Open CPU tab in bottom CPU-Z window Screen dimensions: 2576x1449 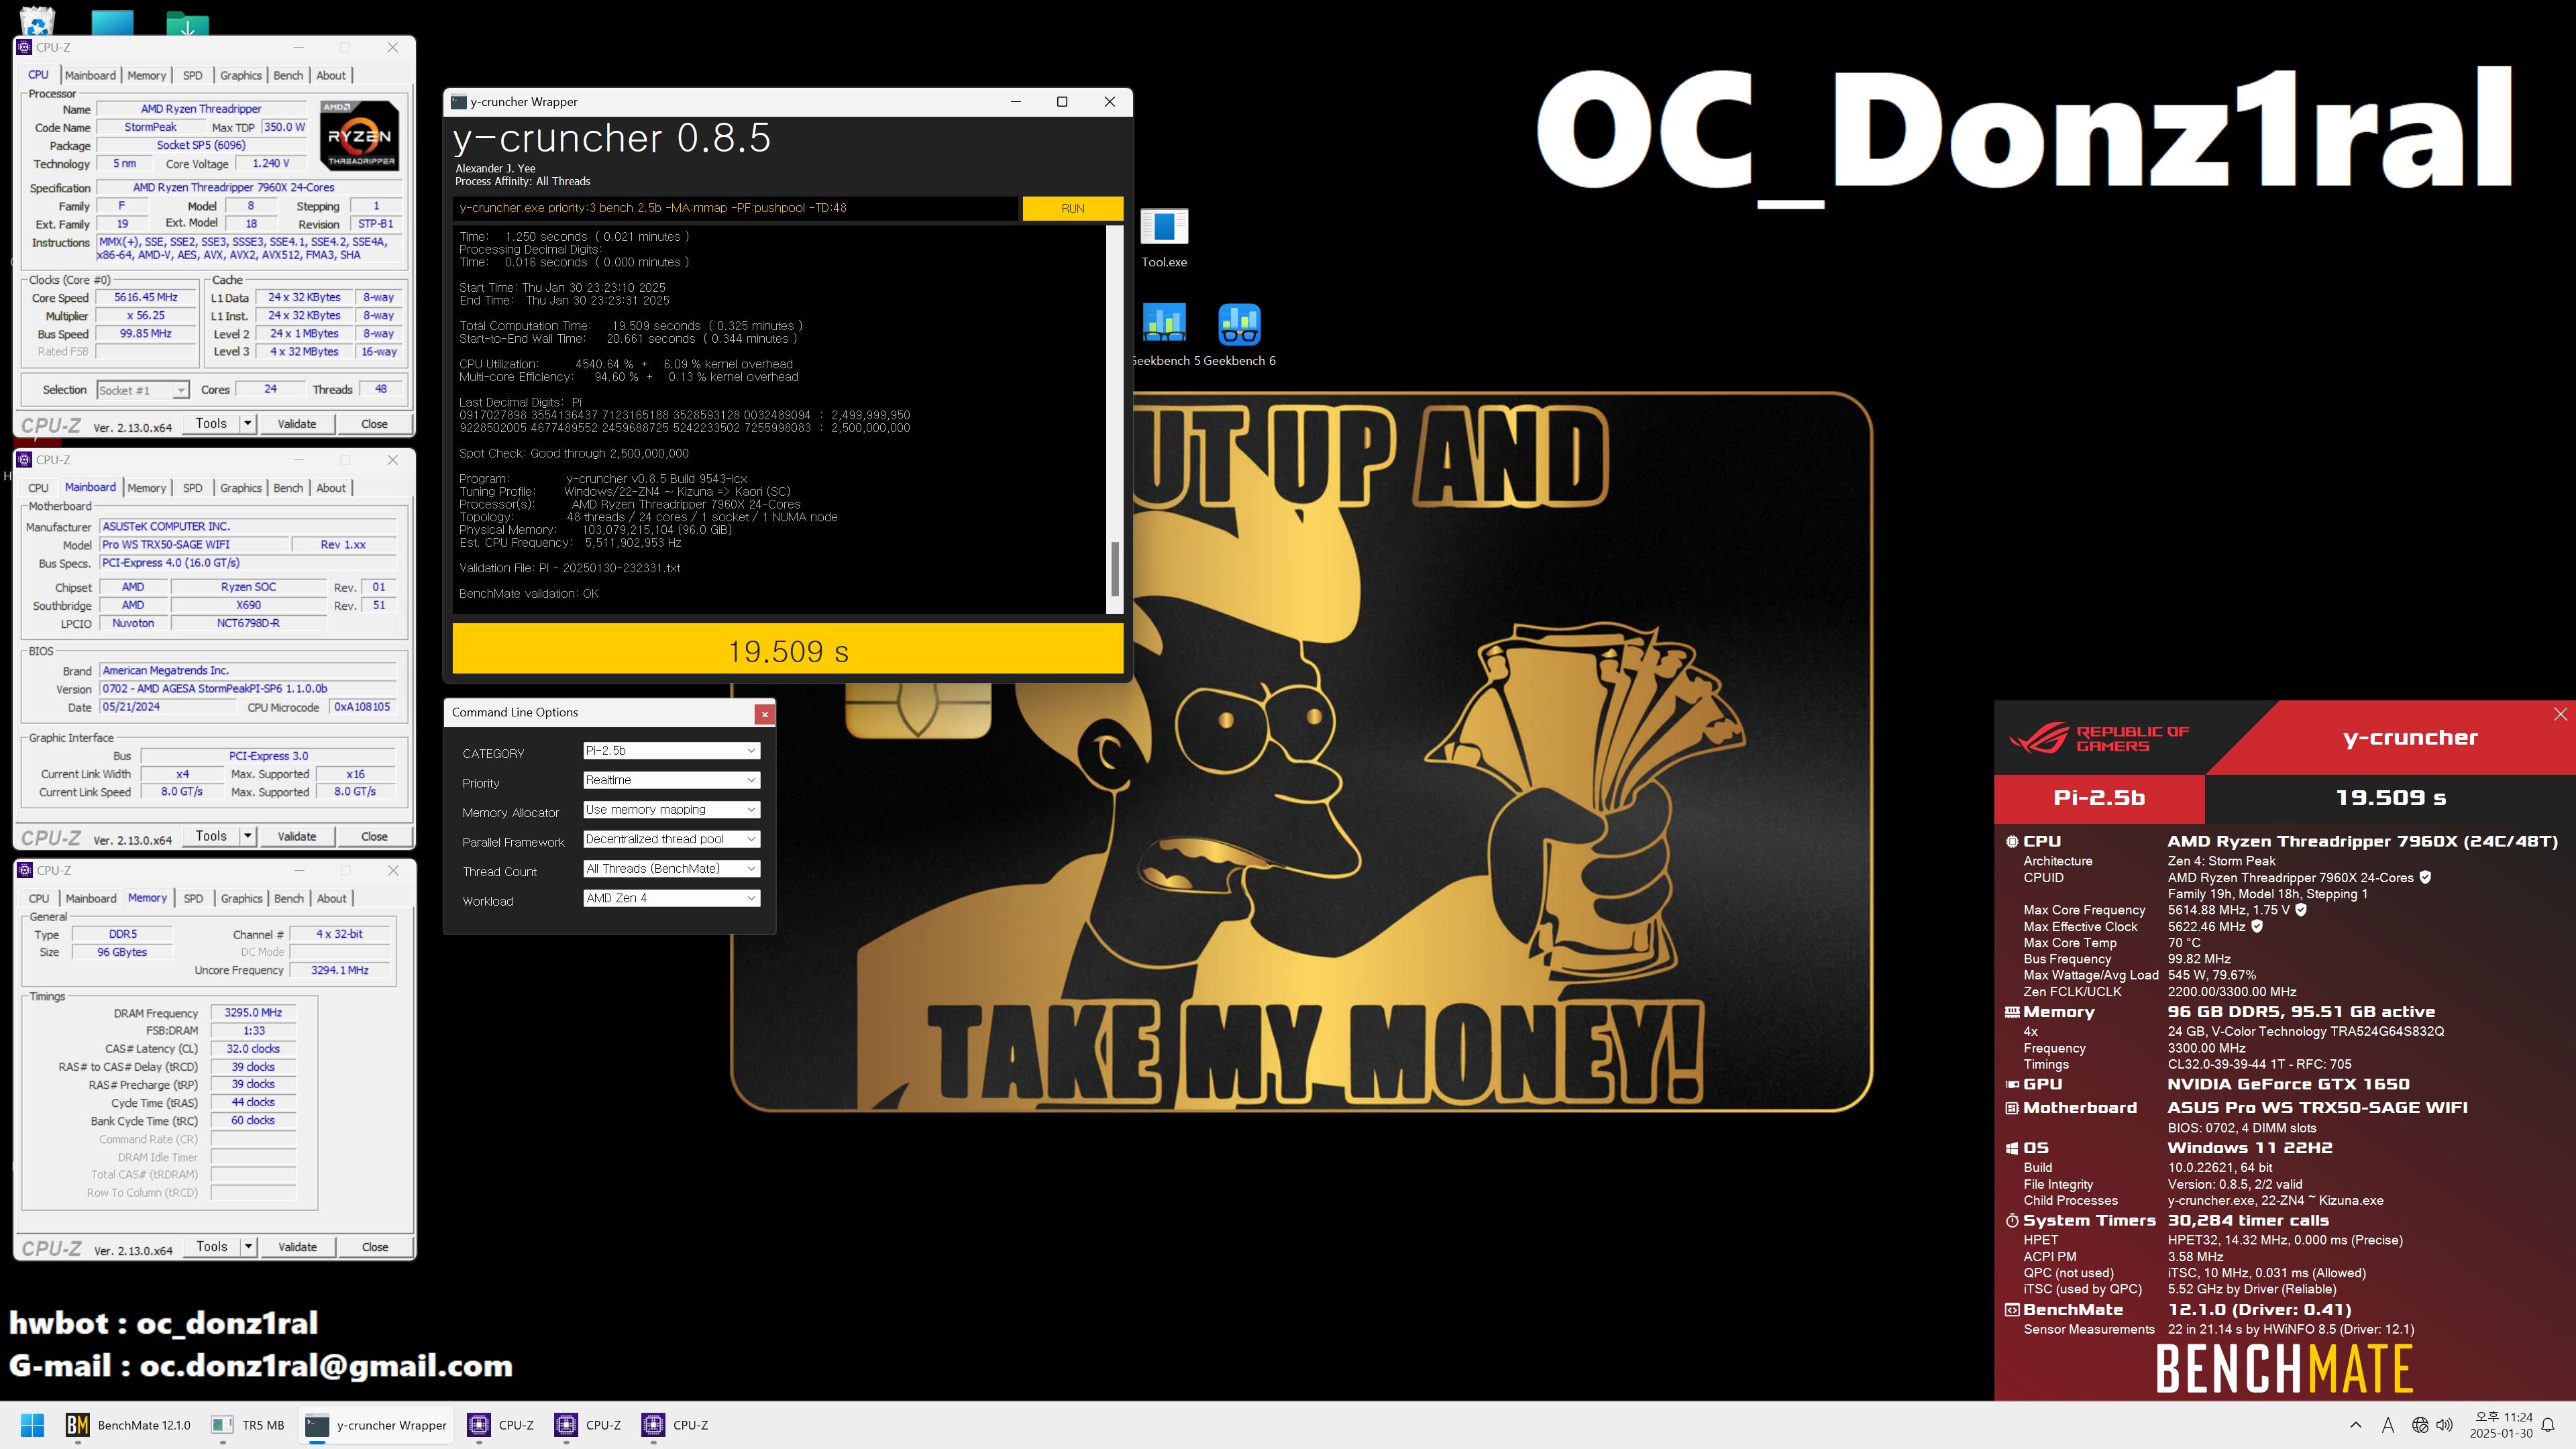pyautogui.click(x=39, y=899)
